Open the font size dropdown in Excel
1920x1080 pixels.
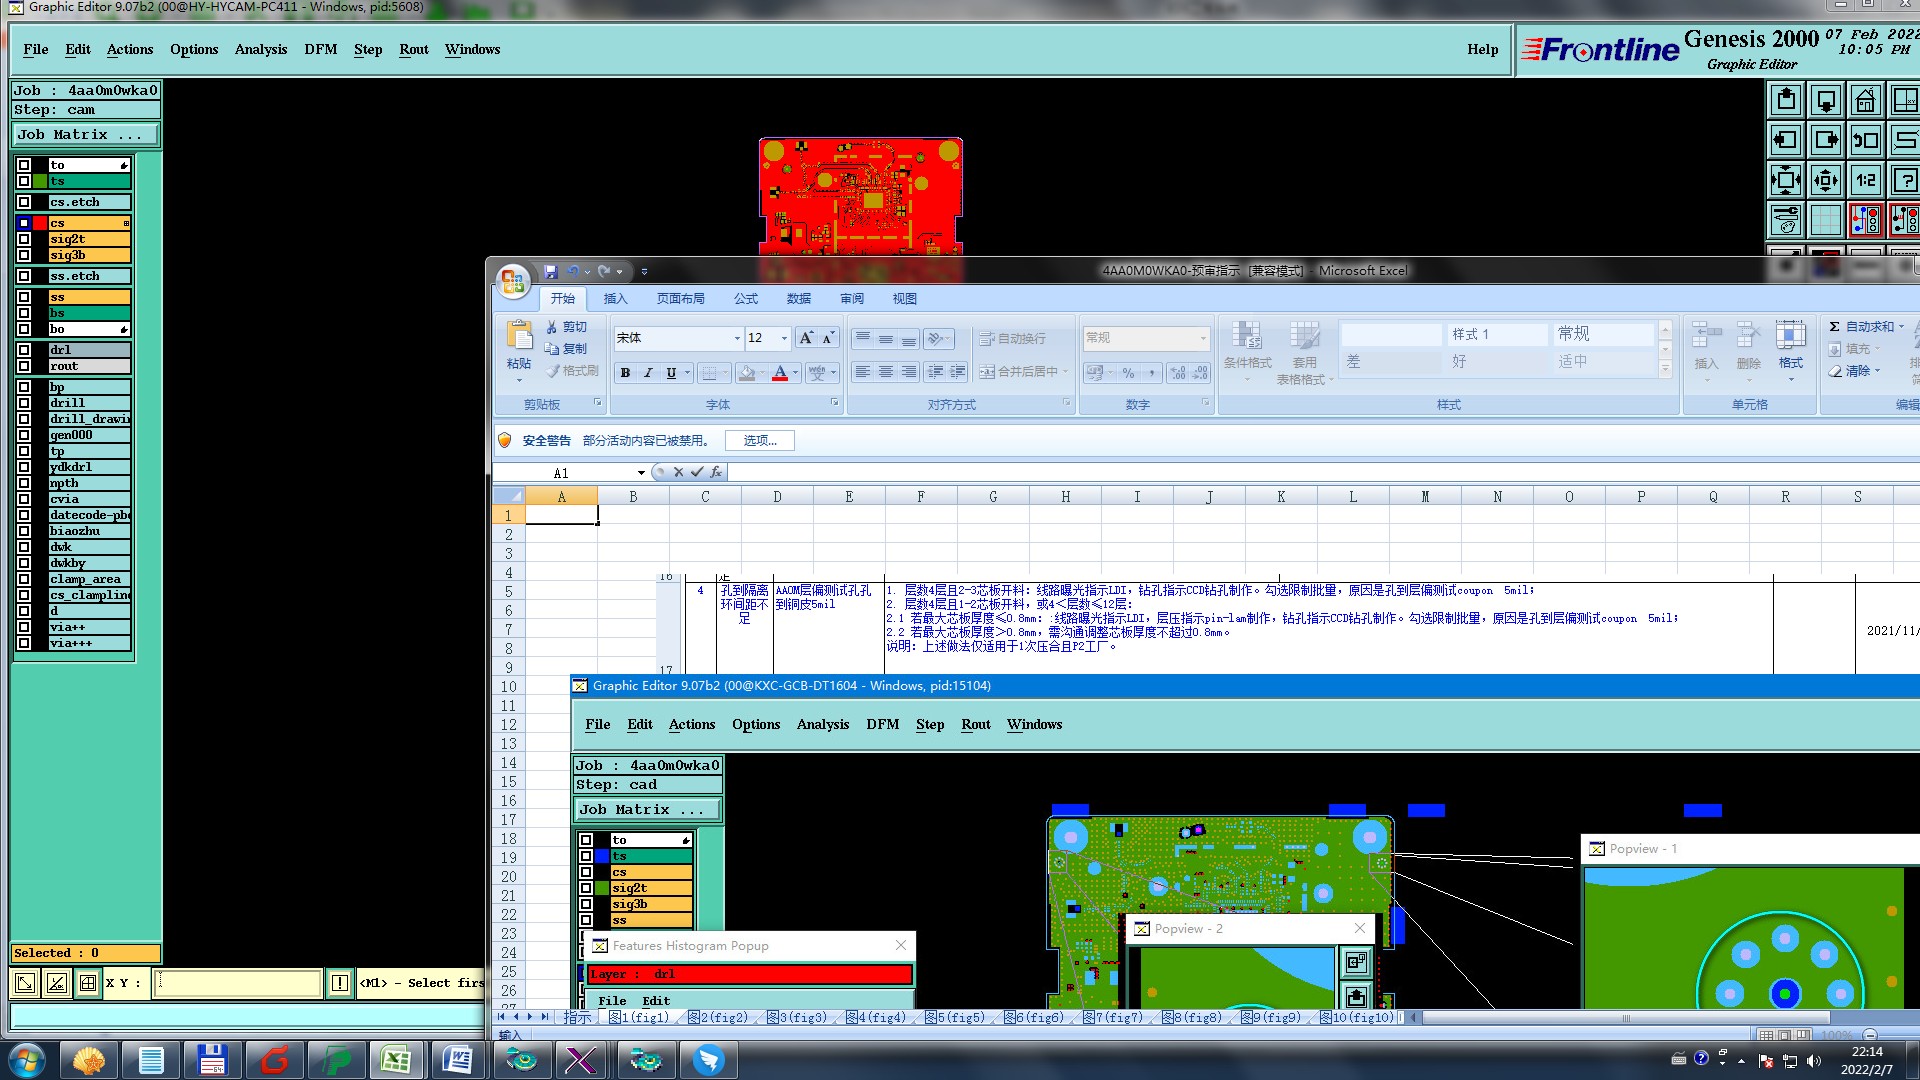tap(784, 338)
